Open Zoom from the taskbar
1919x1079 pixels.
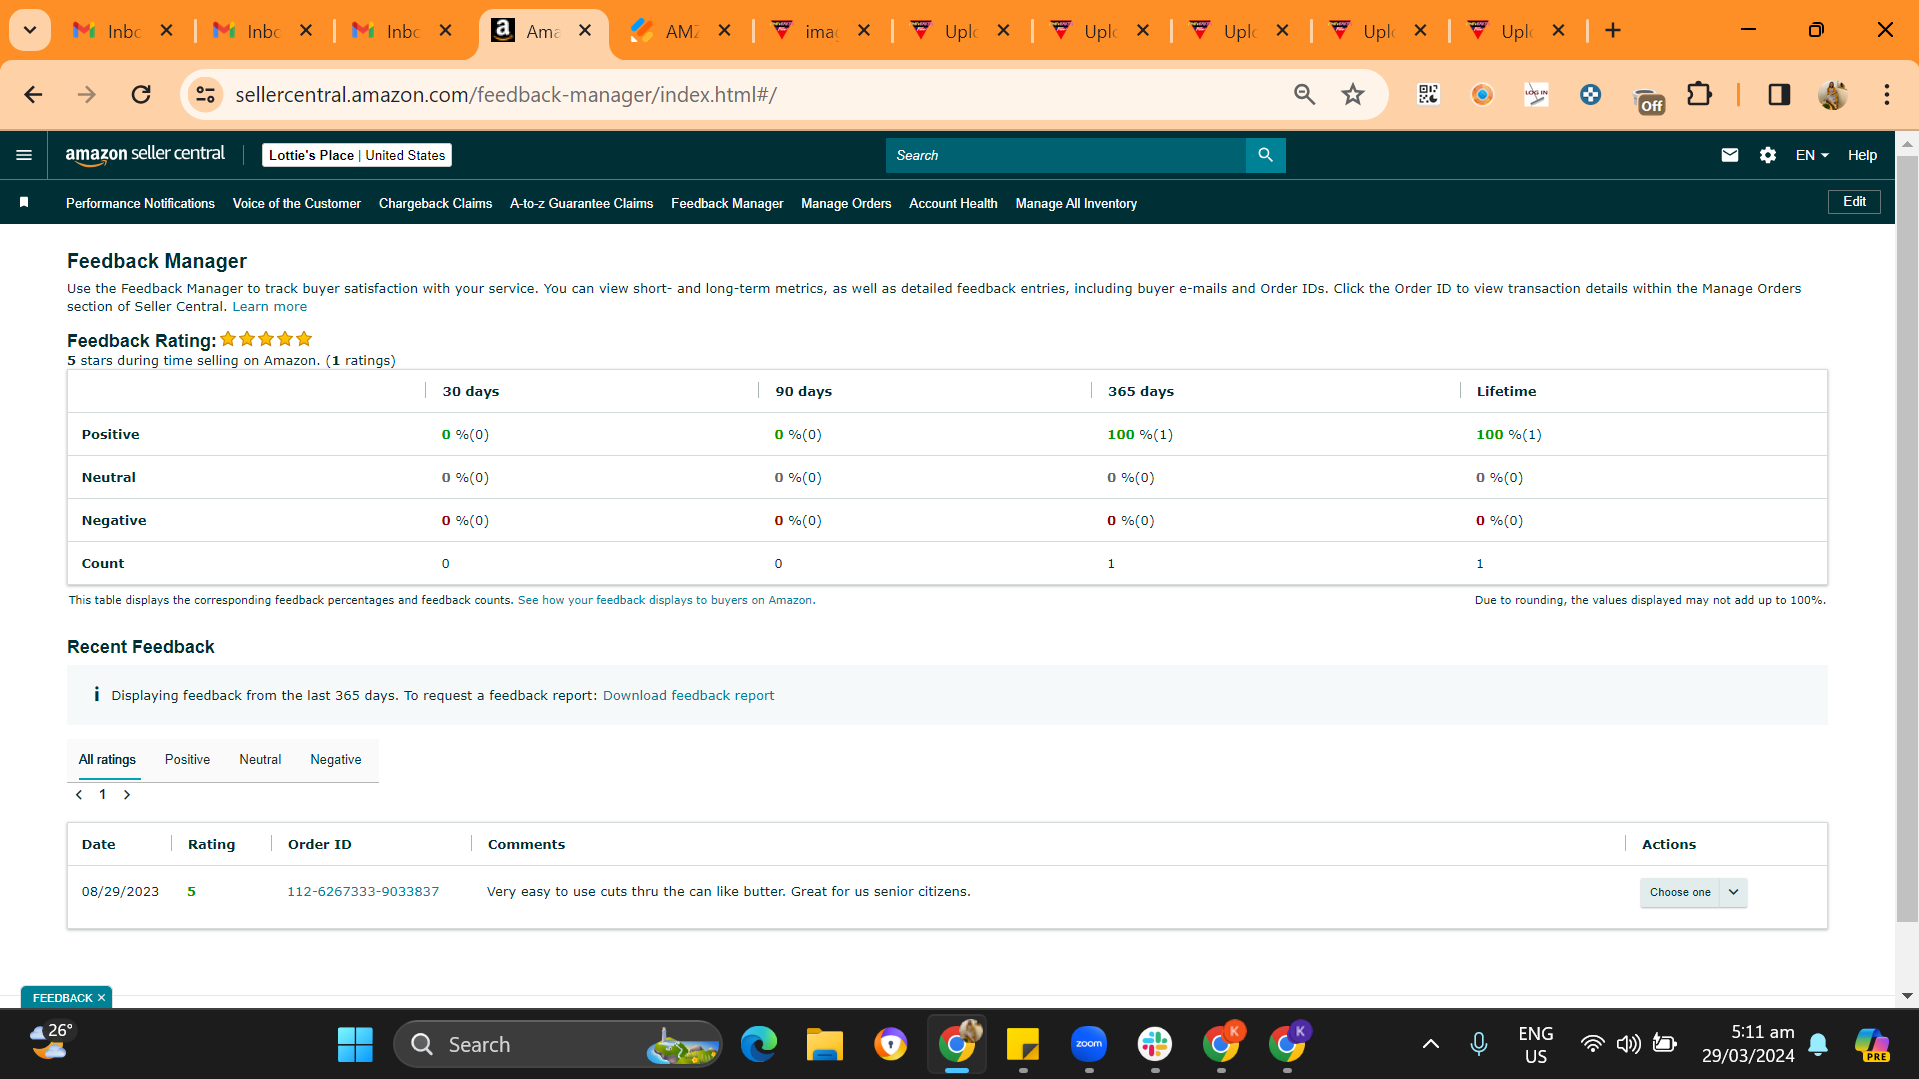[x=1089, y=1044]
